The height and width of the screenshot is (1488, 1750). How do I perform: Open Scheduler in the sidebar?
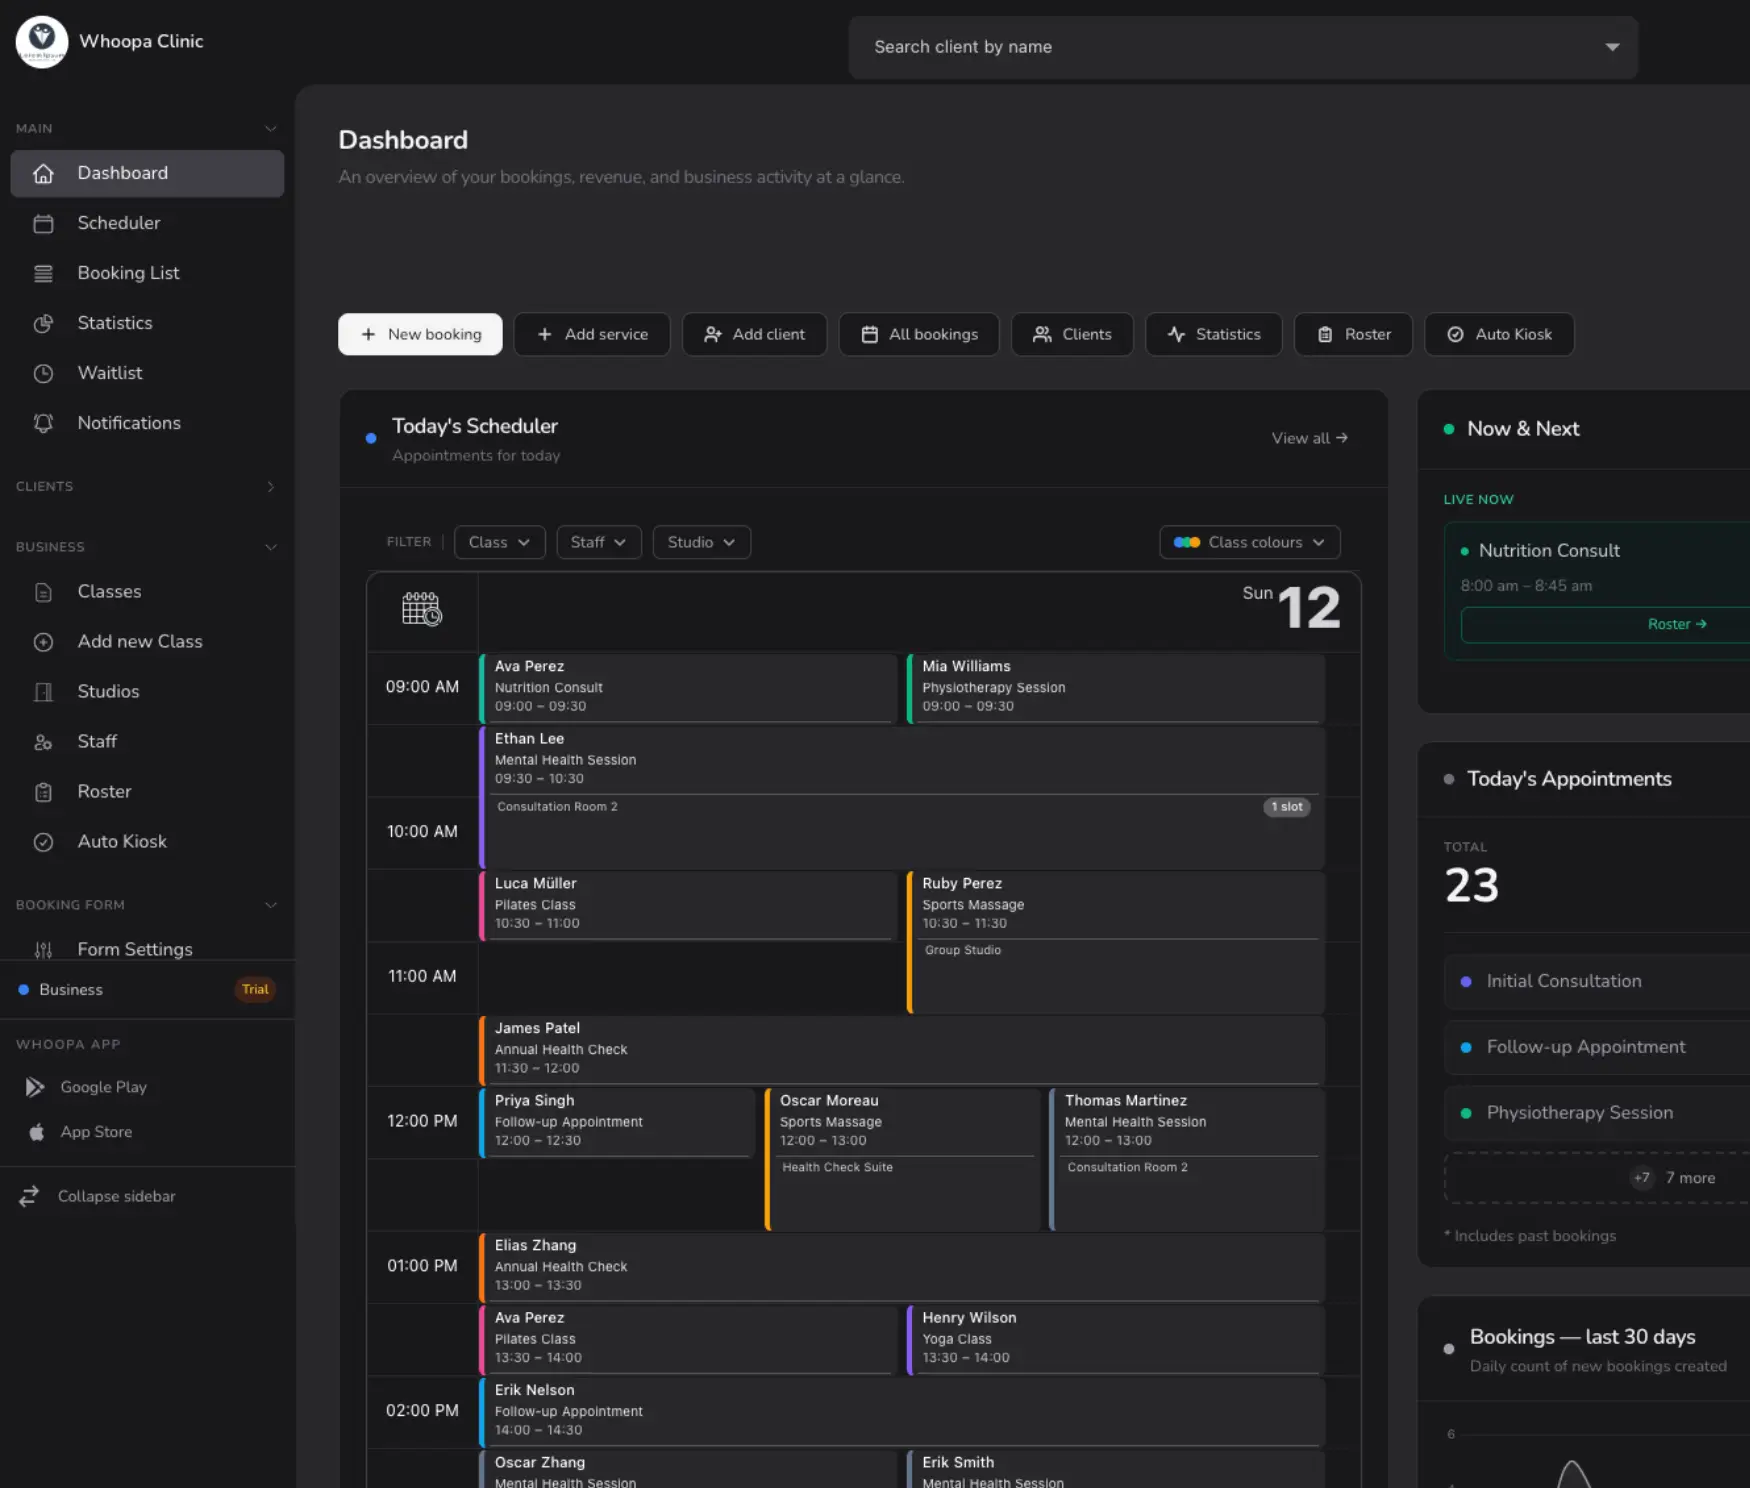pyautogui.click(x=147, y=223)
